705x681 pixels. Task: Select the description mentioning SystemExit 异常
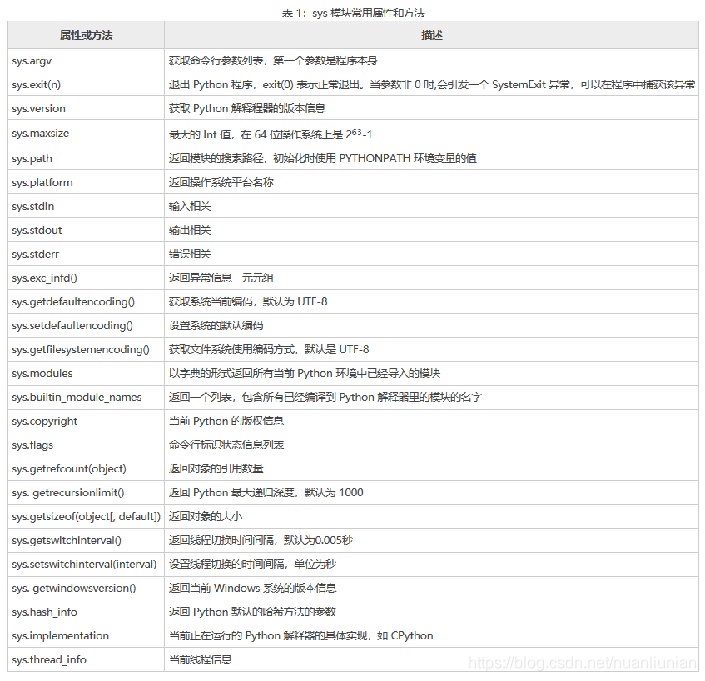point(432,85)
